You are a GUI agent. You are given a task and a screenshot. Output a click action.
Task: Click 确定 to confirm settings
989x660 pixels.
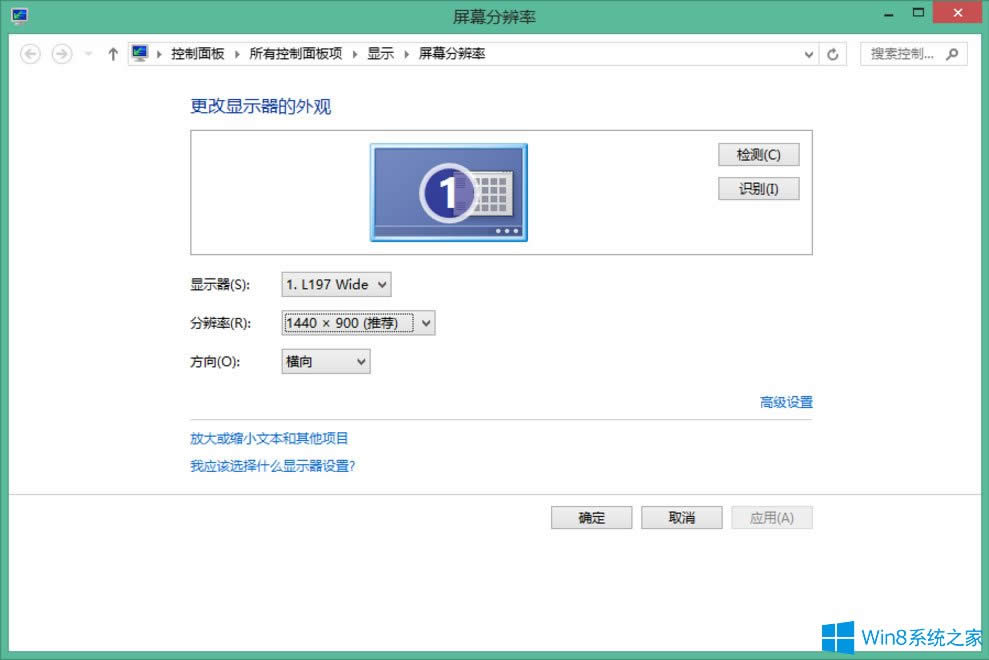591,517
